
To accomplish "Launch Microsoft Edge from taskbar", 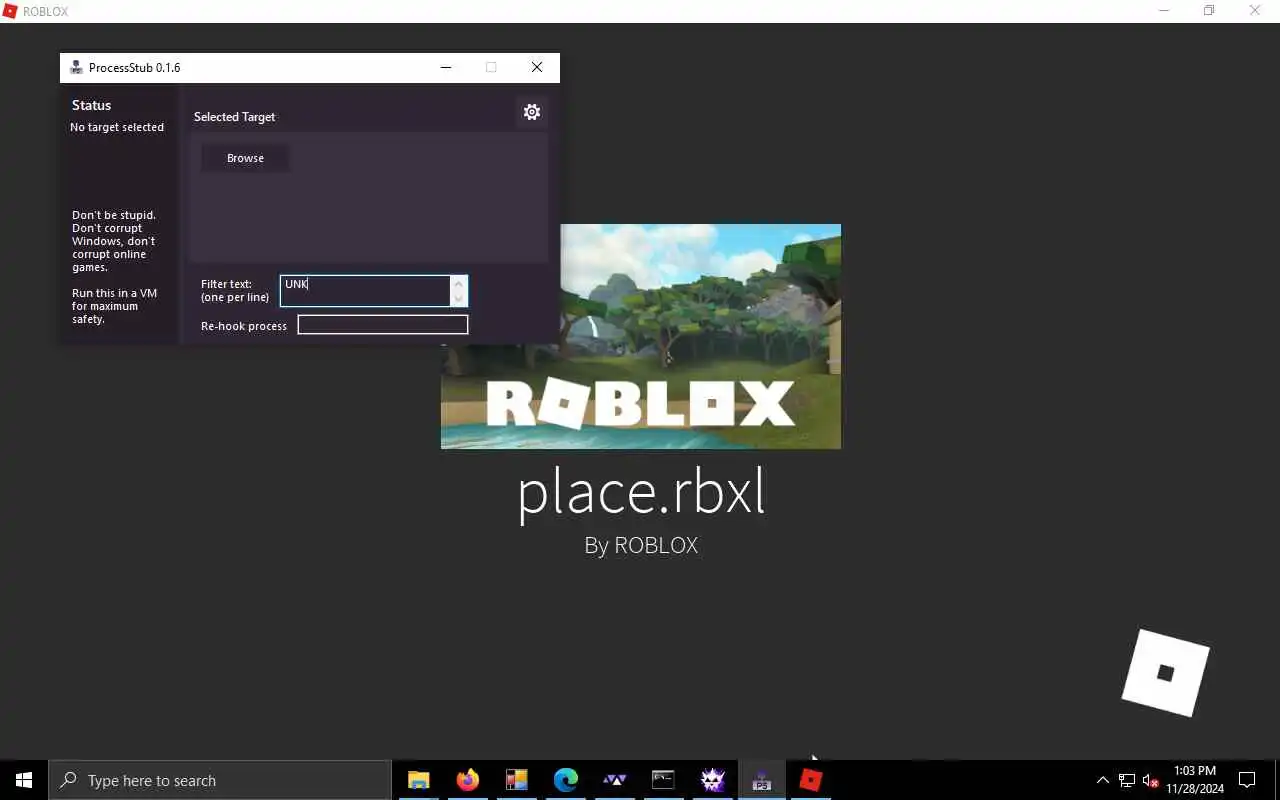I will point(565,780).
